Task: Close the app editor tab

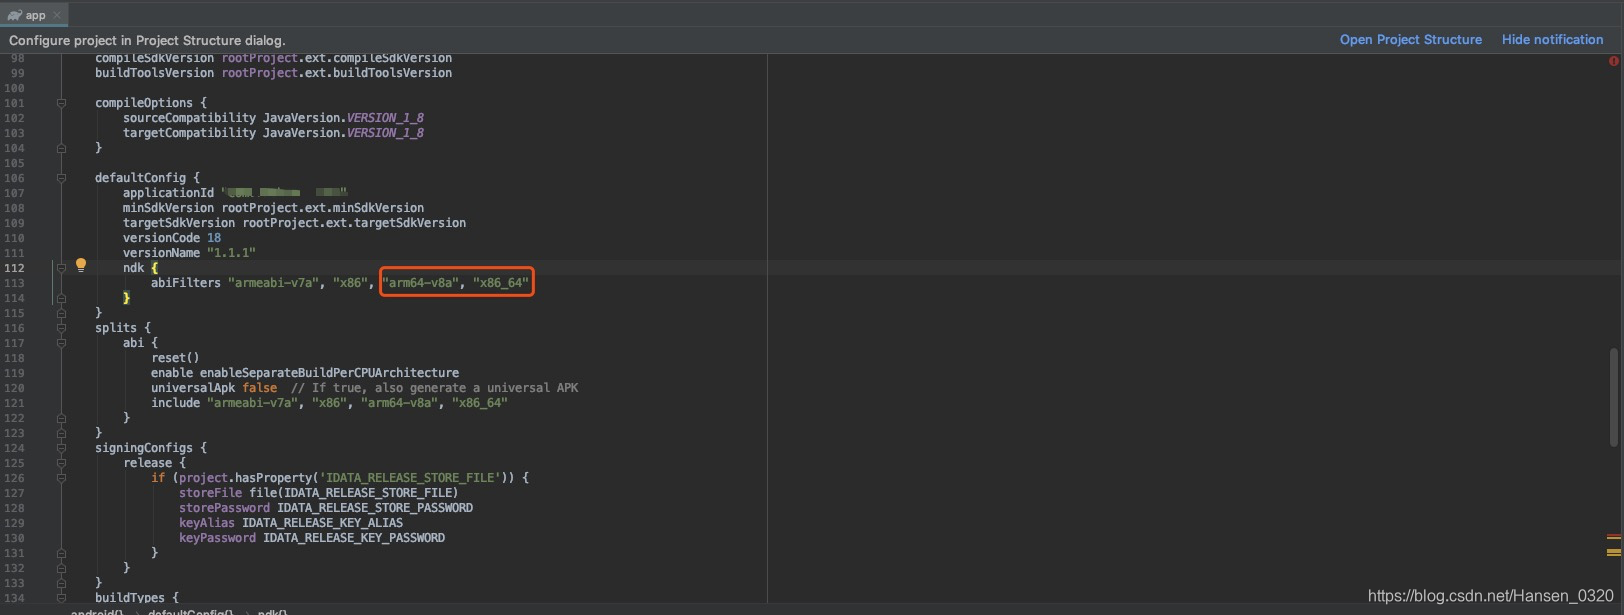Action: point(57,15)
